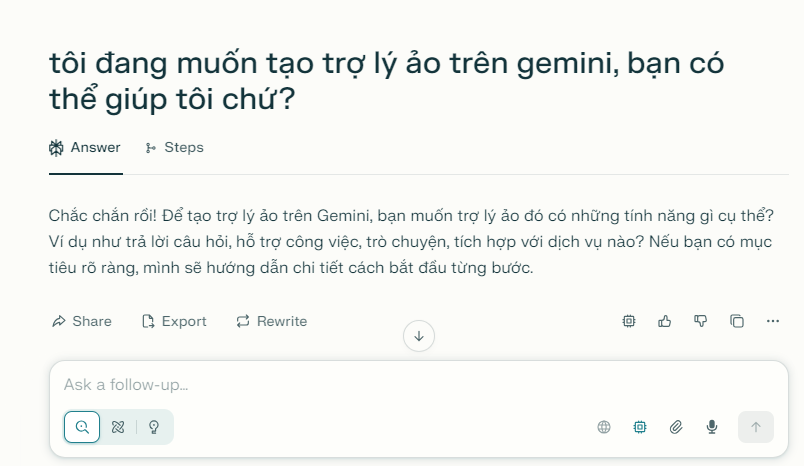Choose a model via the input chip icon

(x=640, y=427)
